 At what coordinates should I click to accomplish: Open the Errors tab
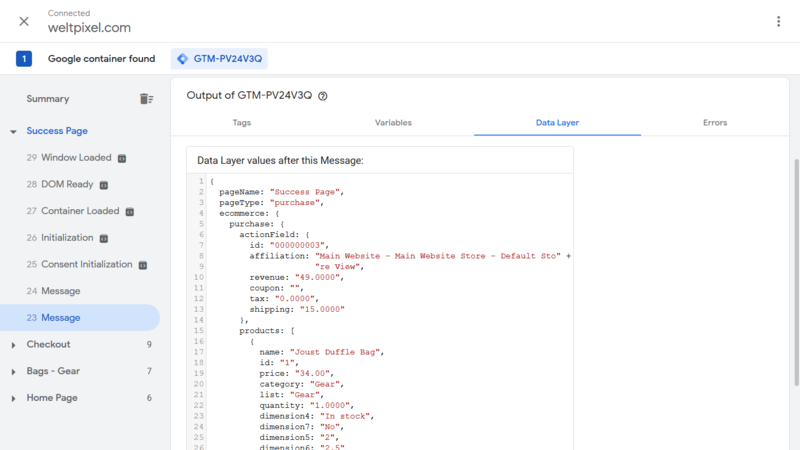(x=715, y=122)
